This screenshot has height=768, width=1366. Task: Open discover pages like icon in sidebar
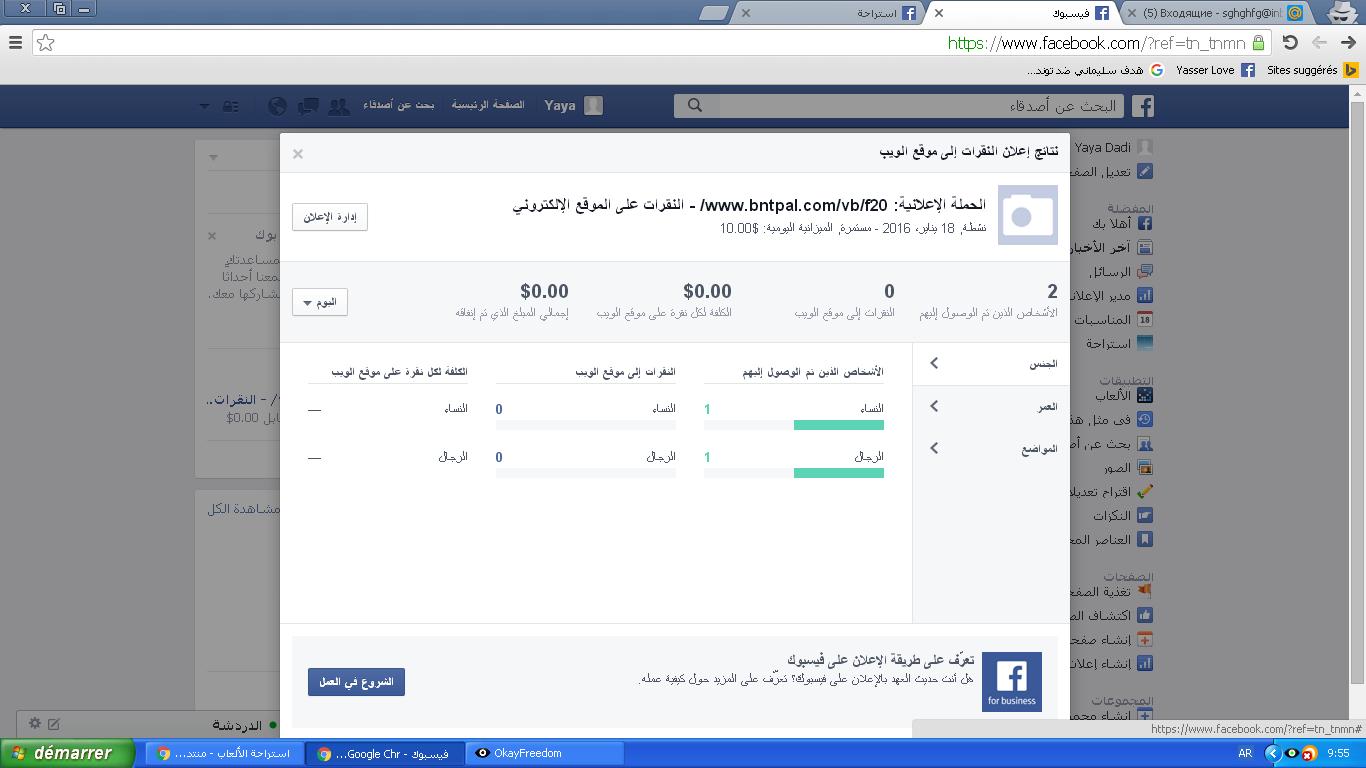(1145, 615)
